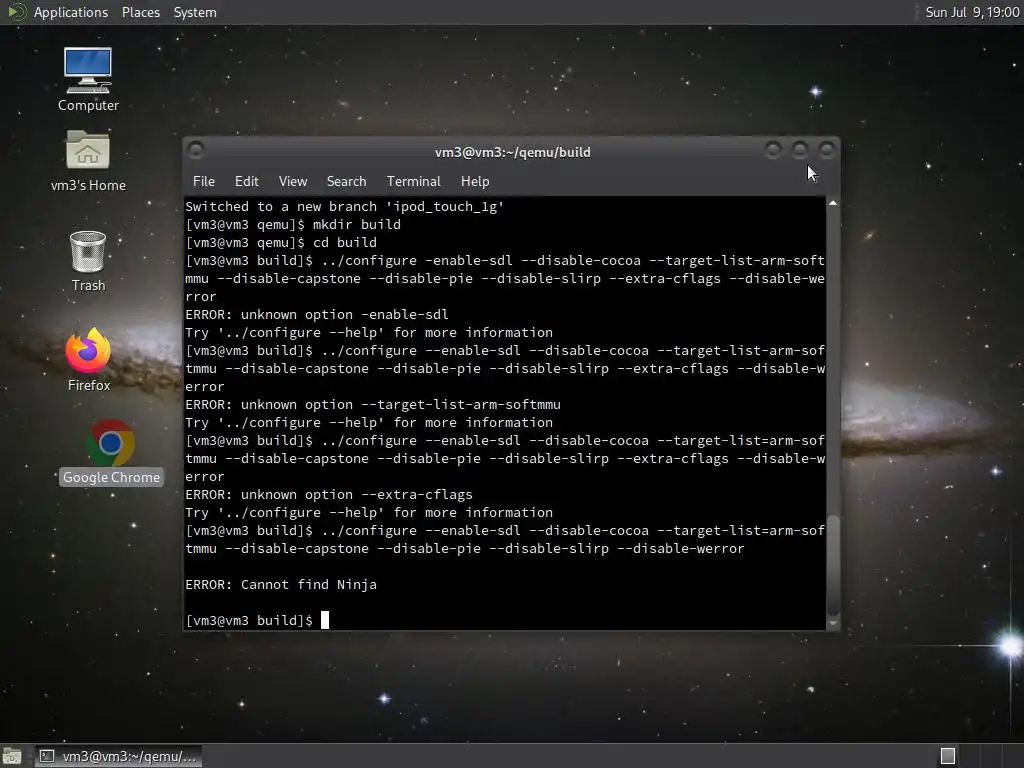Screen dimensions: 1024x768
Task: Click the line "Switched to a new branch 'ipod_touch_1g'"
Action: coord(344,206)
